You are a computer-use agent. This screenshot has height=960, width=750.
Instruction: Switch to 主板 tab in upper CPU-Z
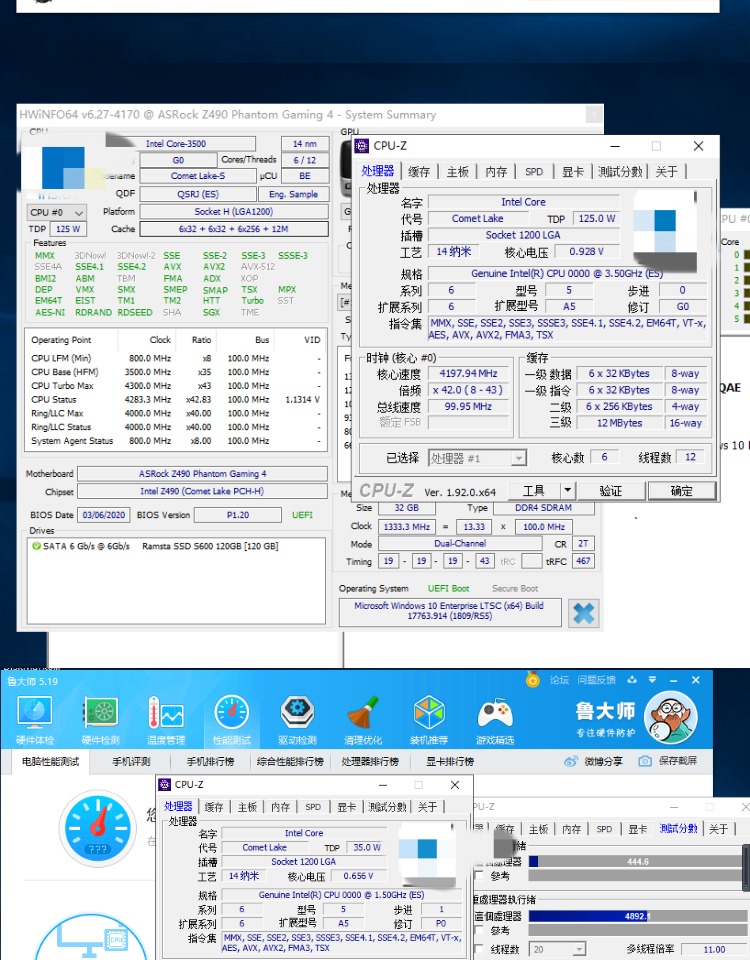457,171
